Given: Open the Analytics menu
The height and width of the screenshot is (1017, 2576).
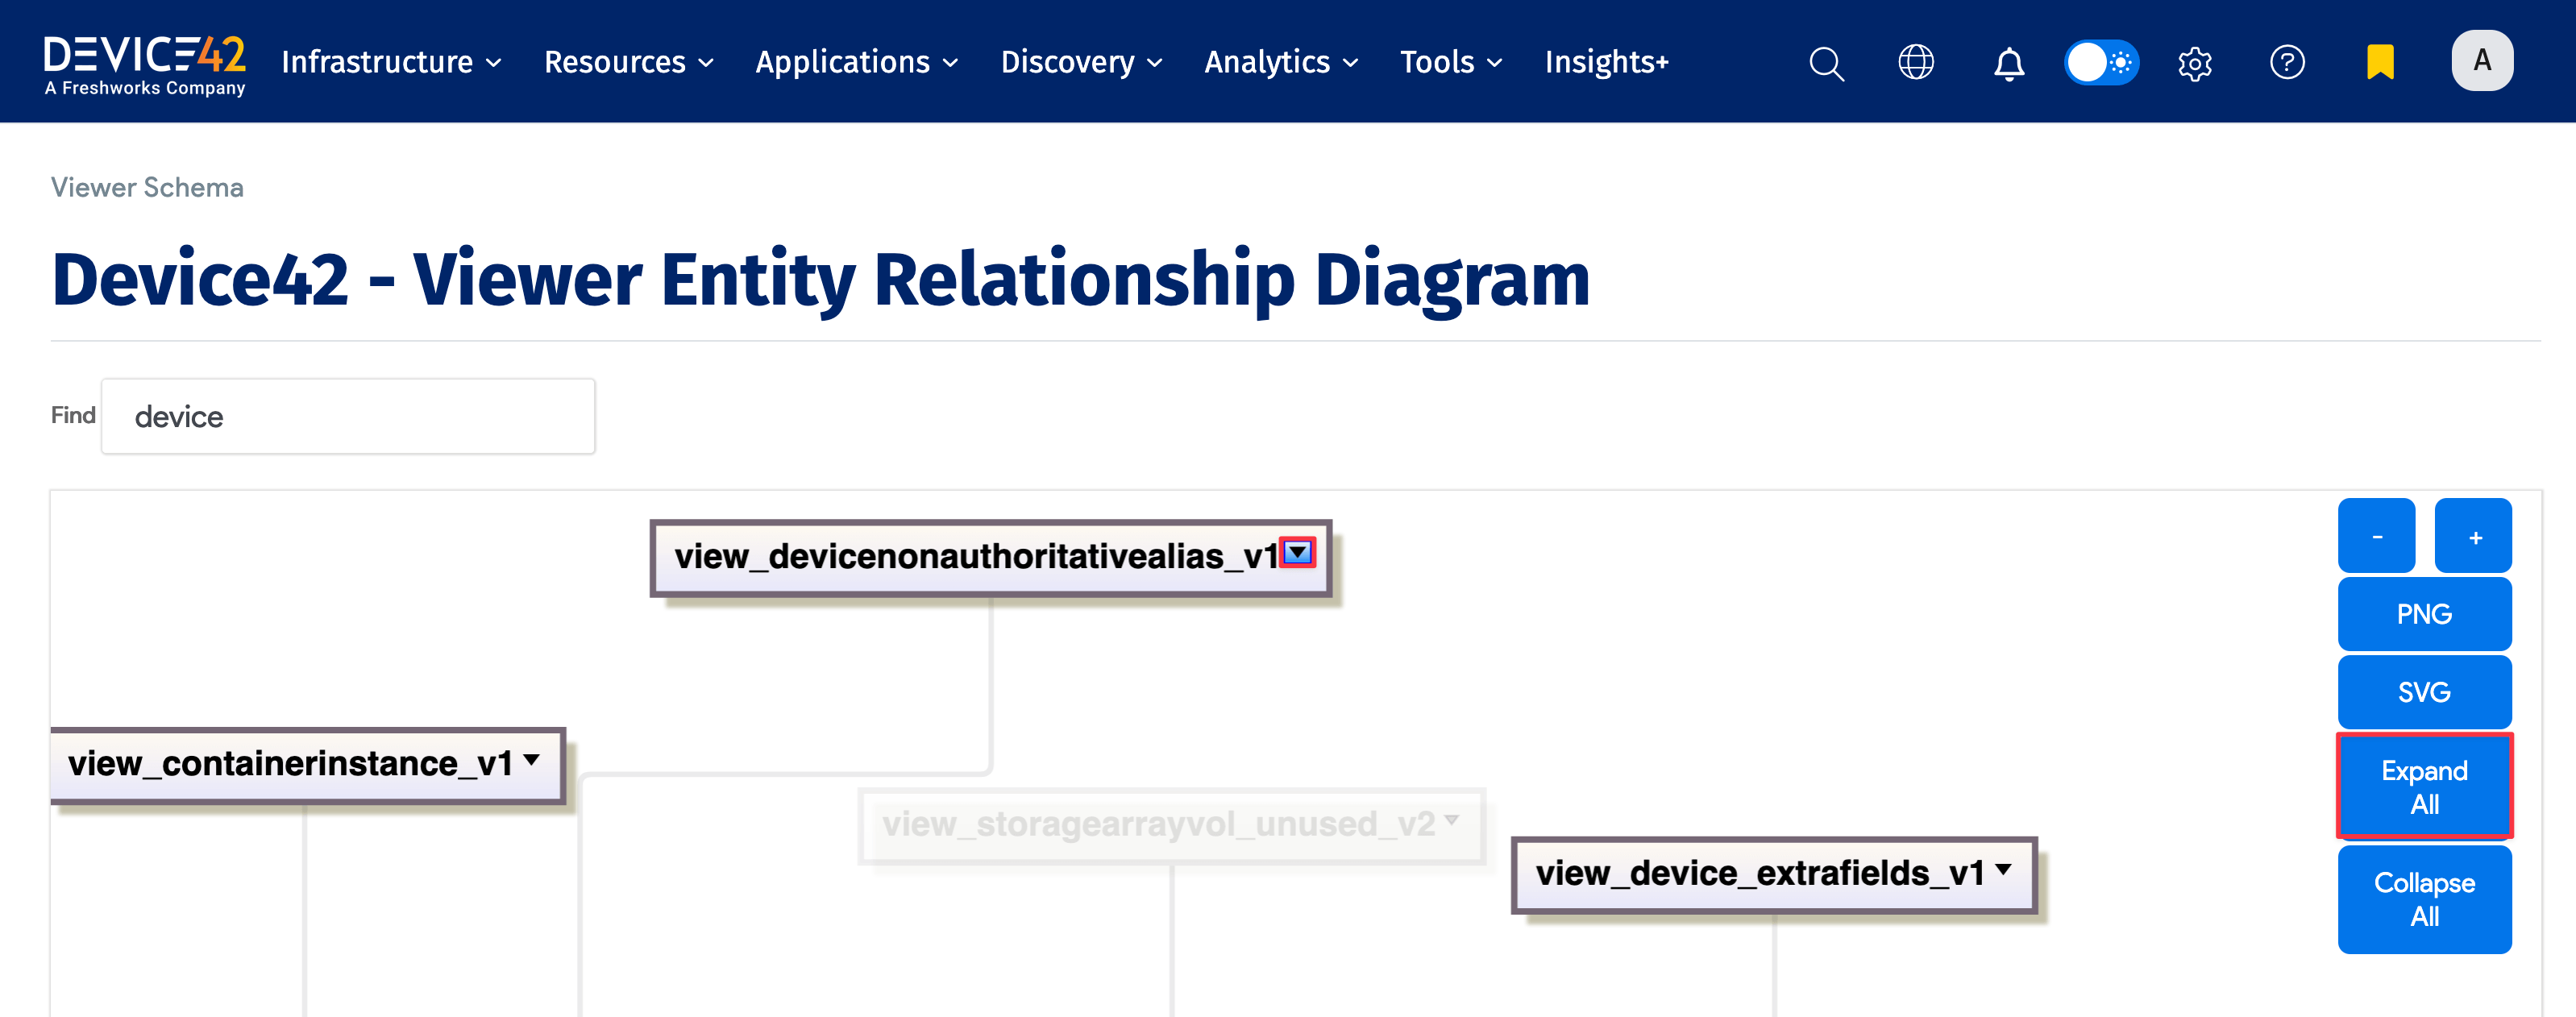Looking at the screenshot, I should pyautogui.click(x=1280, y=62).
